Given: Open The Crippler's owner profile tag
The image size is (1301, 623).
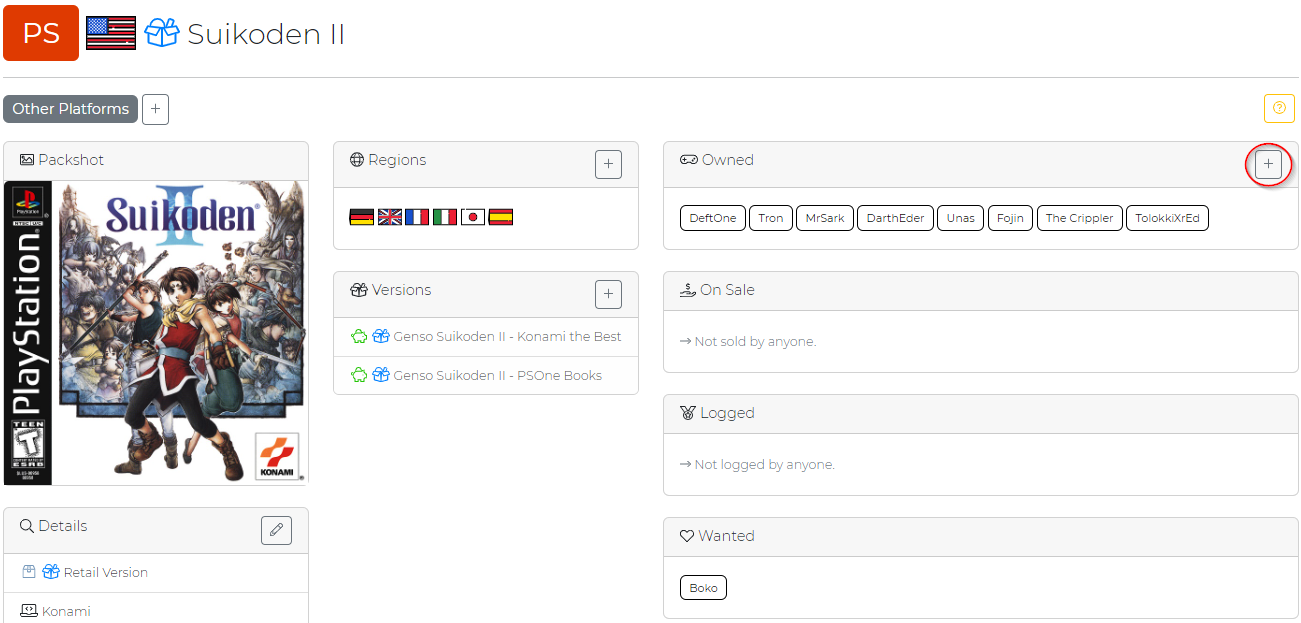Looking at the screenshot, I should (x=1080, y=218).
